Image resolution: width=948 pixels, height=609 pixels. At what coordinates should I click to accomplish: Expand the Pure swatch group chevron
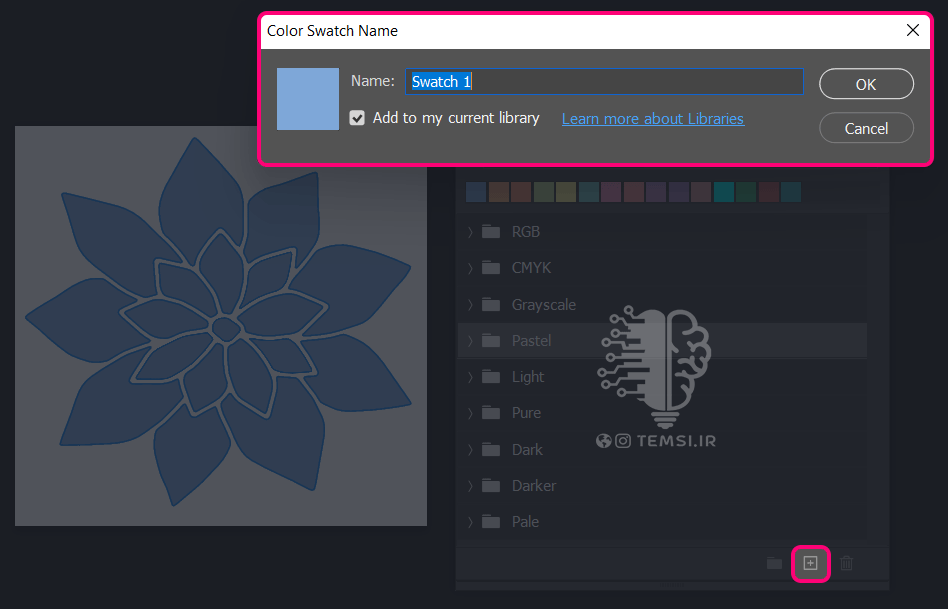pos(470,413)
